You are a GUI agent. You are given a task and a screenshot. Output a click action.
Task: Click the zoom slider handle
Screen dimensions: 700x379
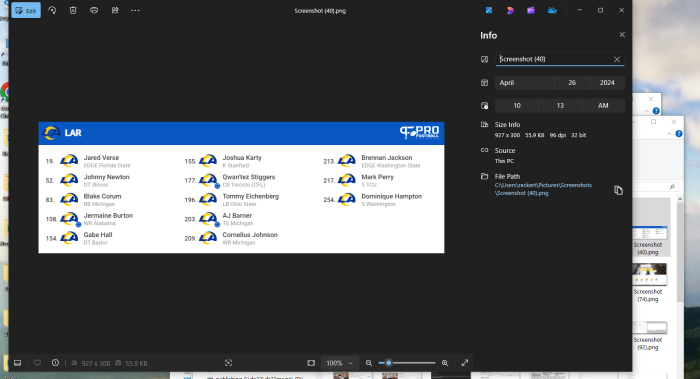388,363
